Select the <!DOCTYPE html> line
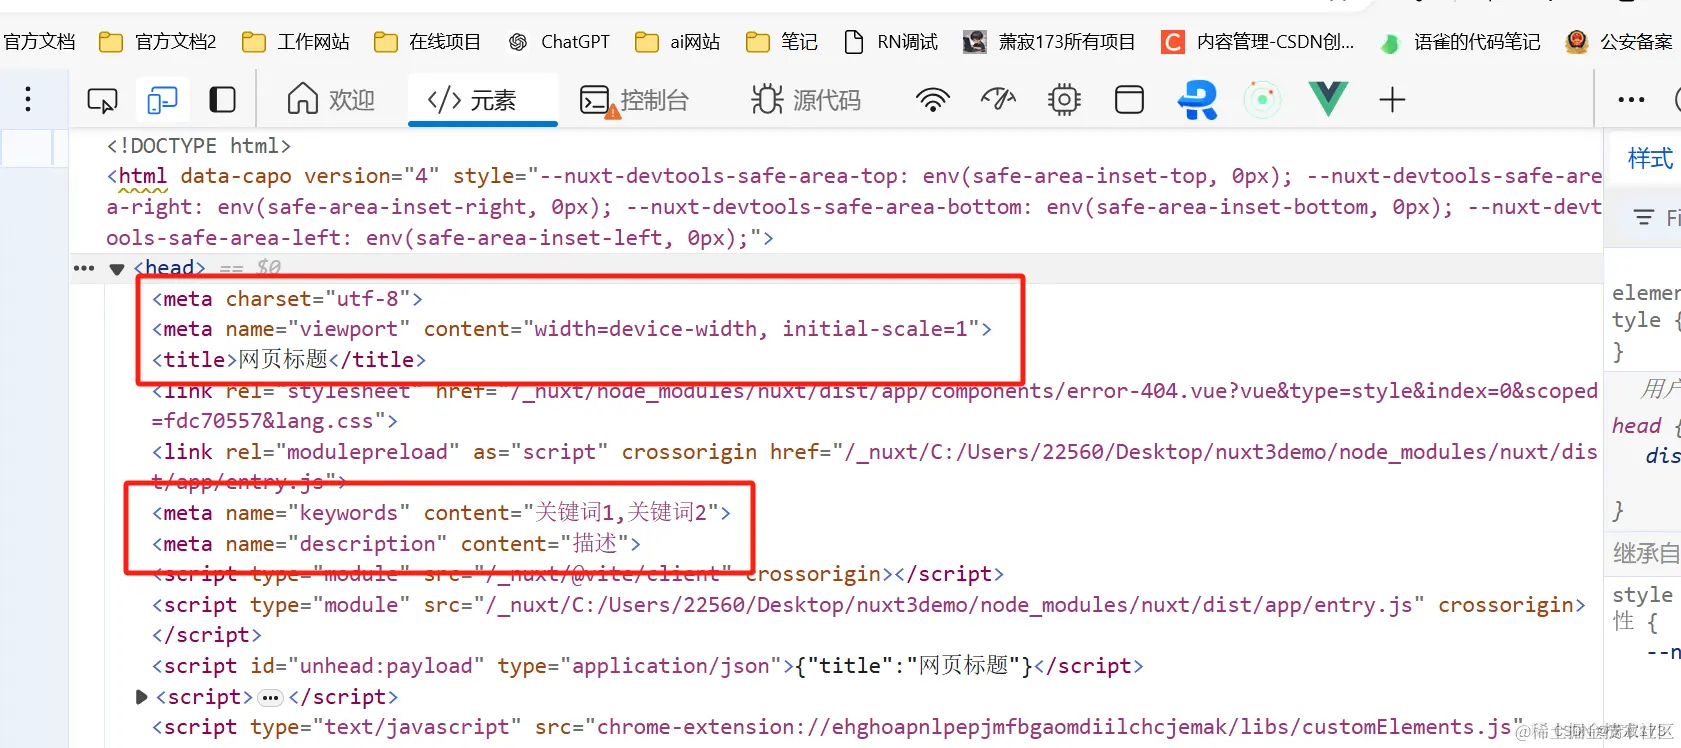The image size is (1681, 748). pyautogui.click(x=199, y=146)
